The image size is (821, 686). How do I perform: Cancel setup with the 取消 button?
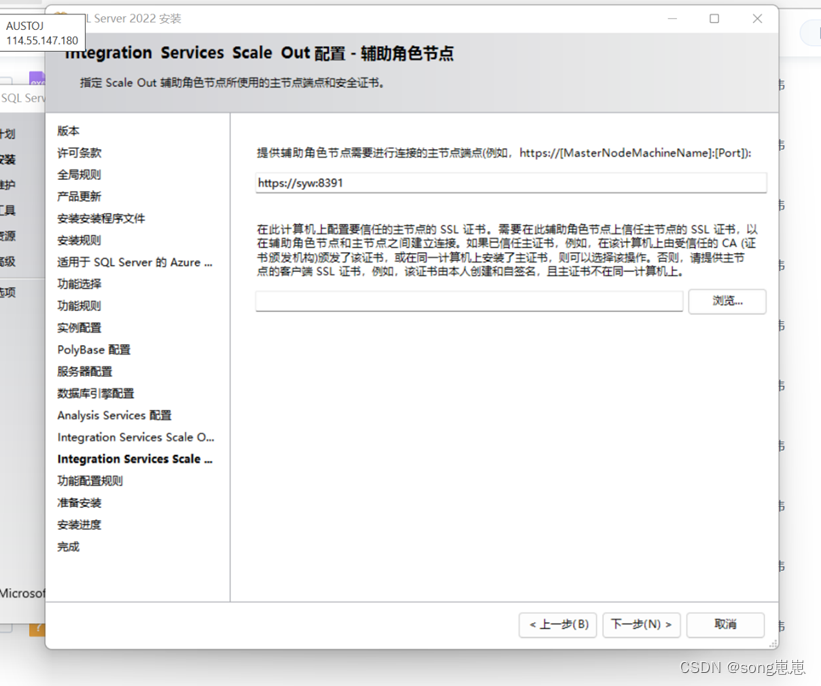(x=725, y=624)
